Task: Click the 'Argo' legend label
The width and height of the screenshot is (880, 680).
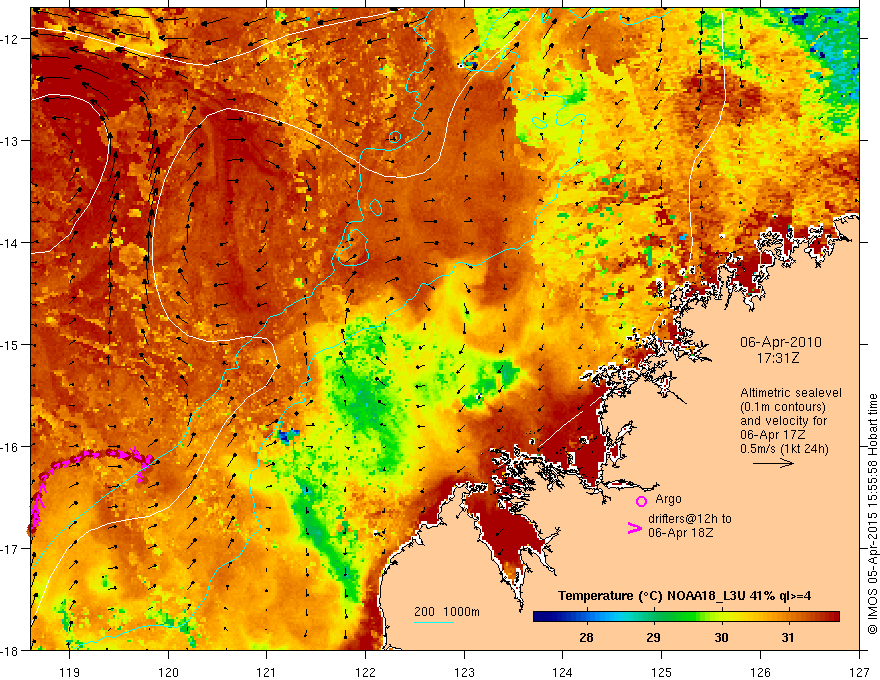Action: (x=668, y=499)
